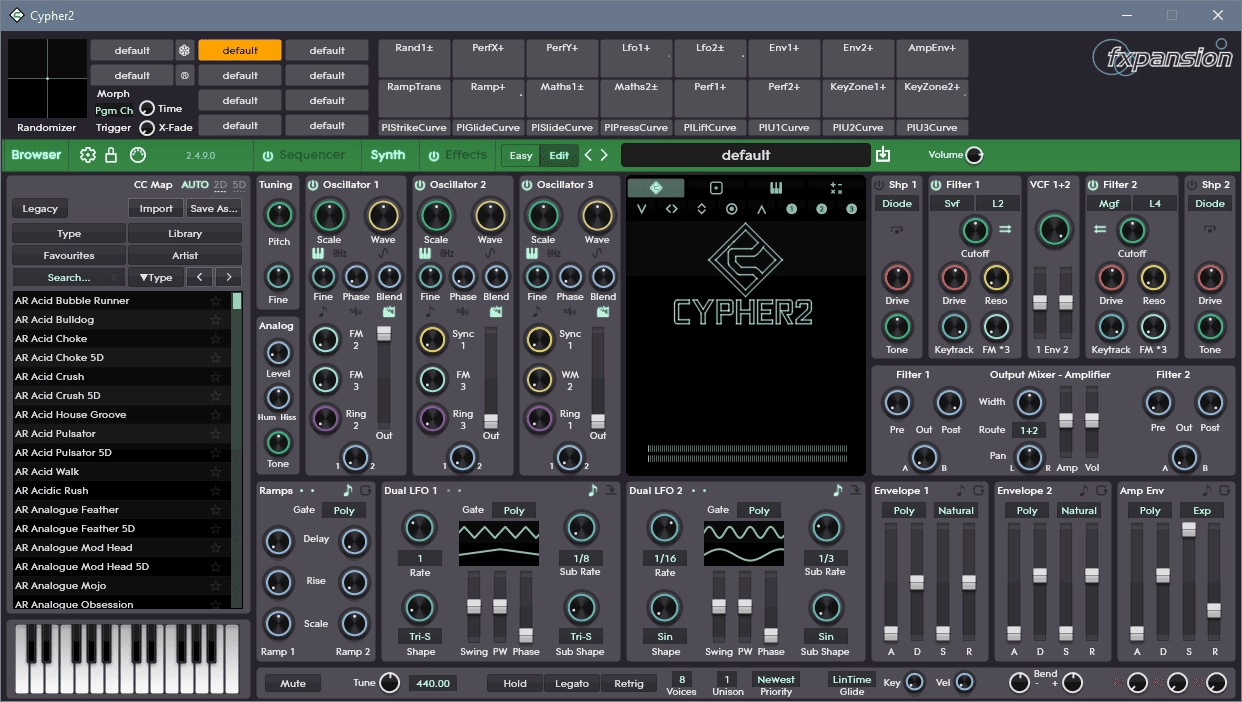Image resolution: width=1242 pixels, height=702 pixels.
Task: Toggle Filter 1 power
Action: point(936,185)
